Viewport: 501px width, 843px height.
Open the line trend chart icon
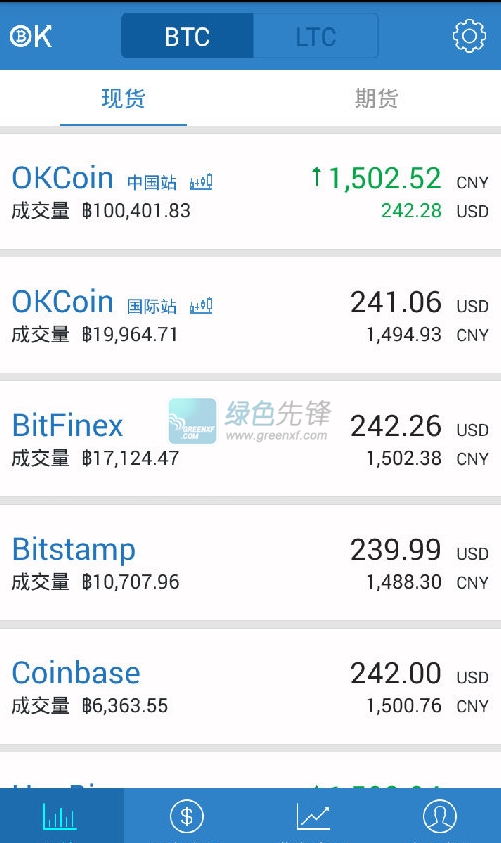(313, 817)
